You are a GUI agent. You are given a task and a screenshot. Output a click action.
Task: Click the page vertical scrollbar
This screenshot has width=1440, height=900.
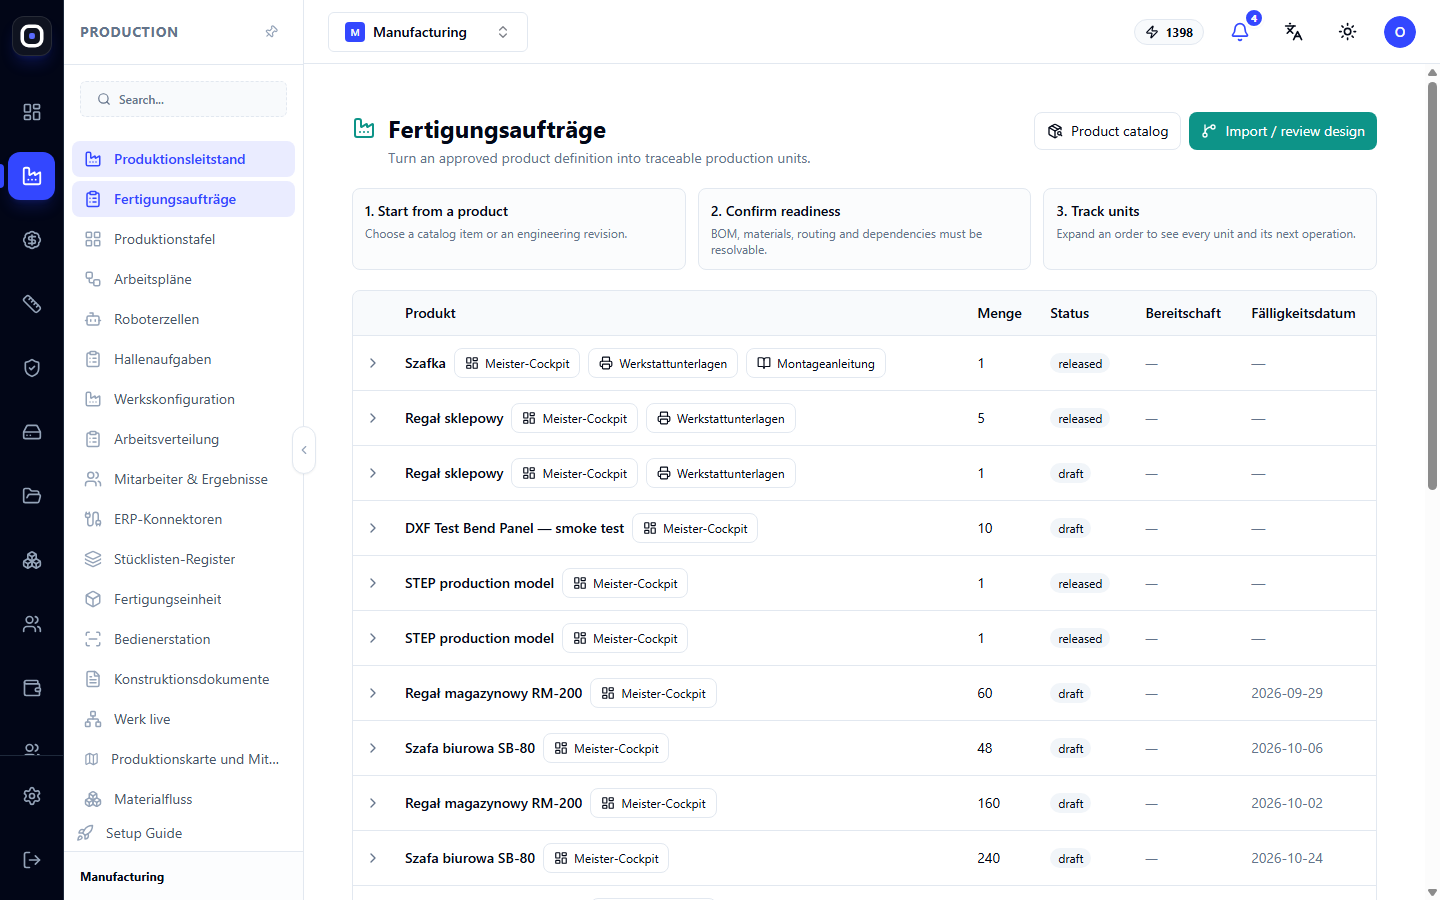1432,285
